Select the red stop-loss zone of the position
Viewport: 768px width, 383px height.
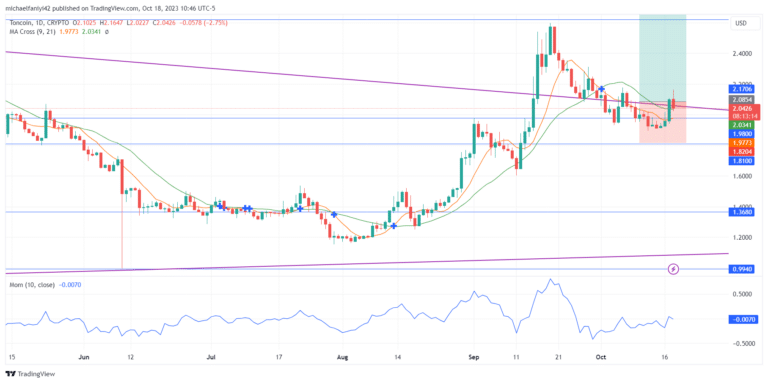click(663, 122)
